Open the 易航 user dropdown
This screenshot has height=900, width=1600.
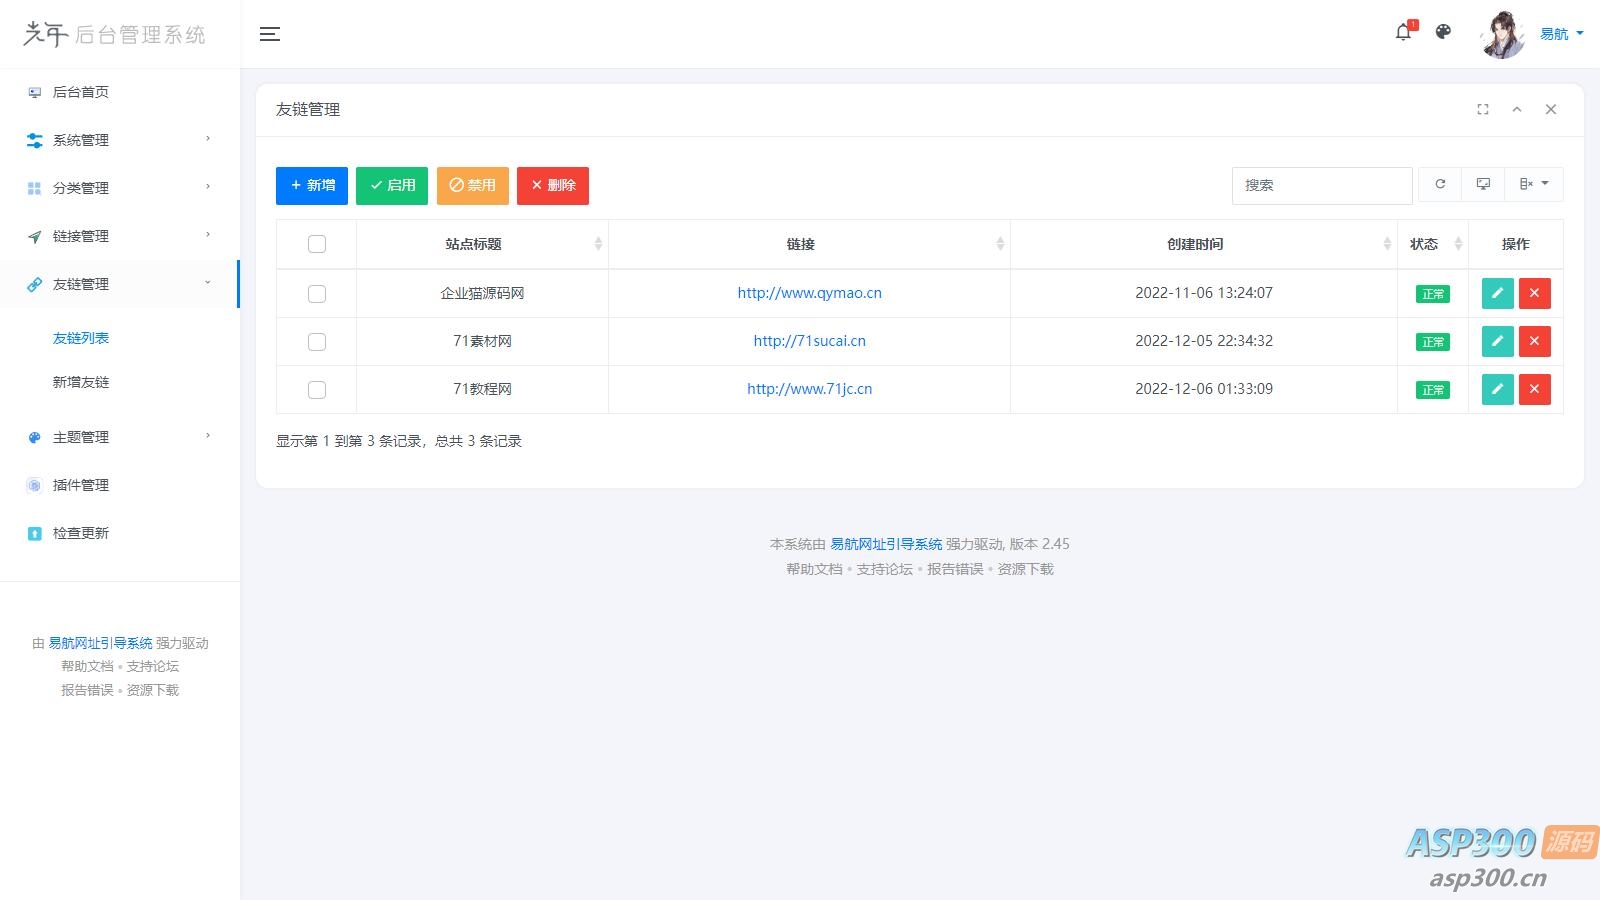click(1562, 34)
